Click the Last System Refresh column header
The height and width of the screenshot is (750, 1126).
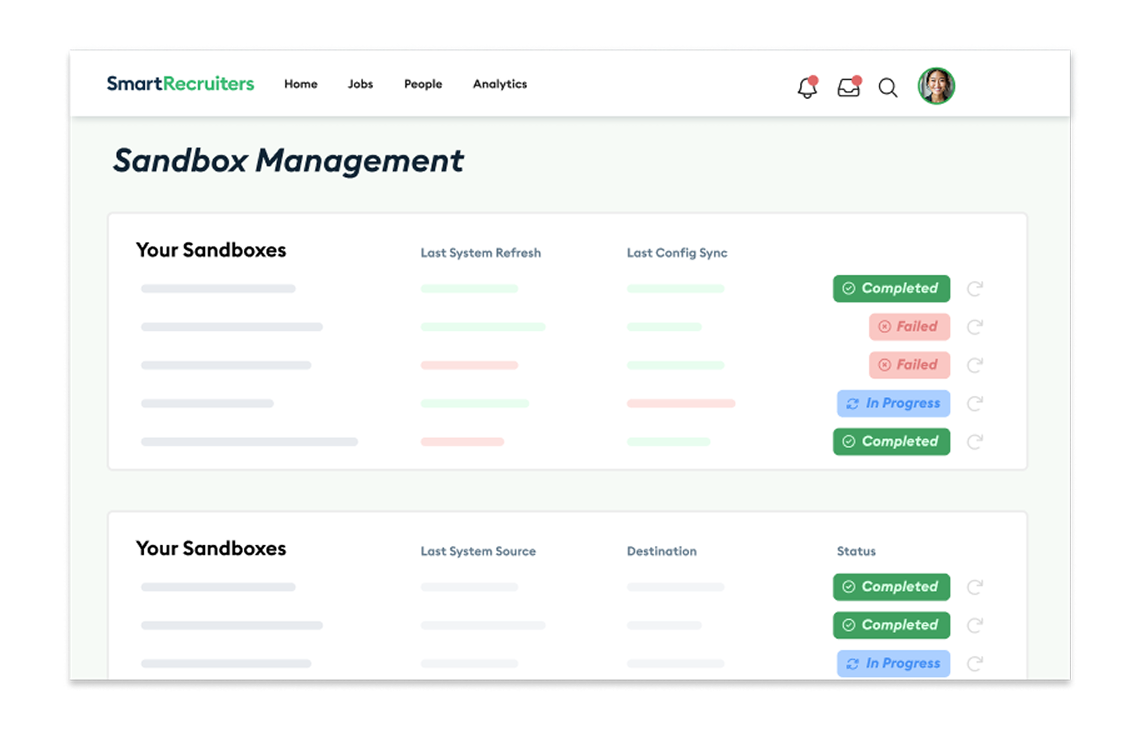[481, 253]
